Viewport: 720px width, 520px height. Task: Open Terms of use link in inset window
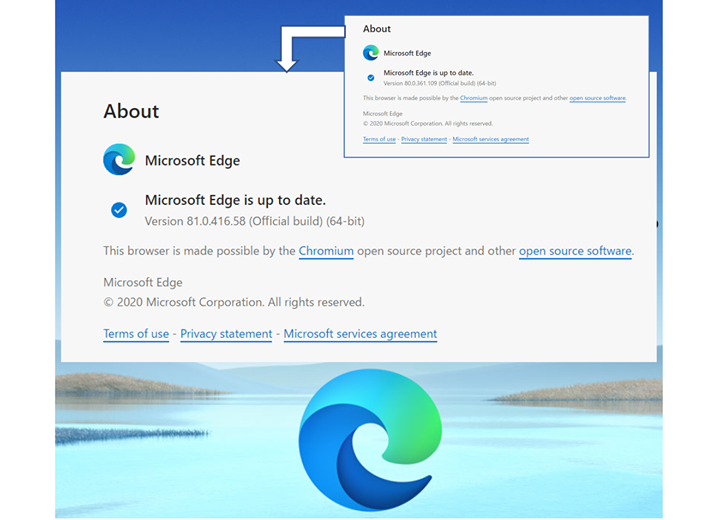tap(379, 139)
